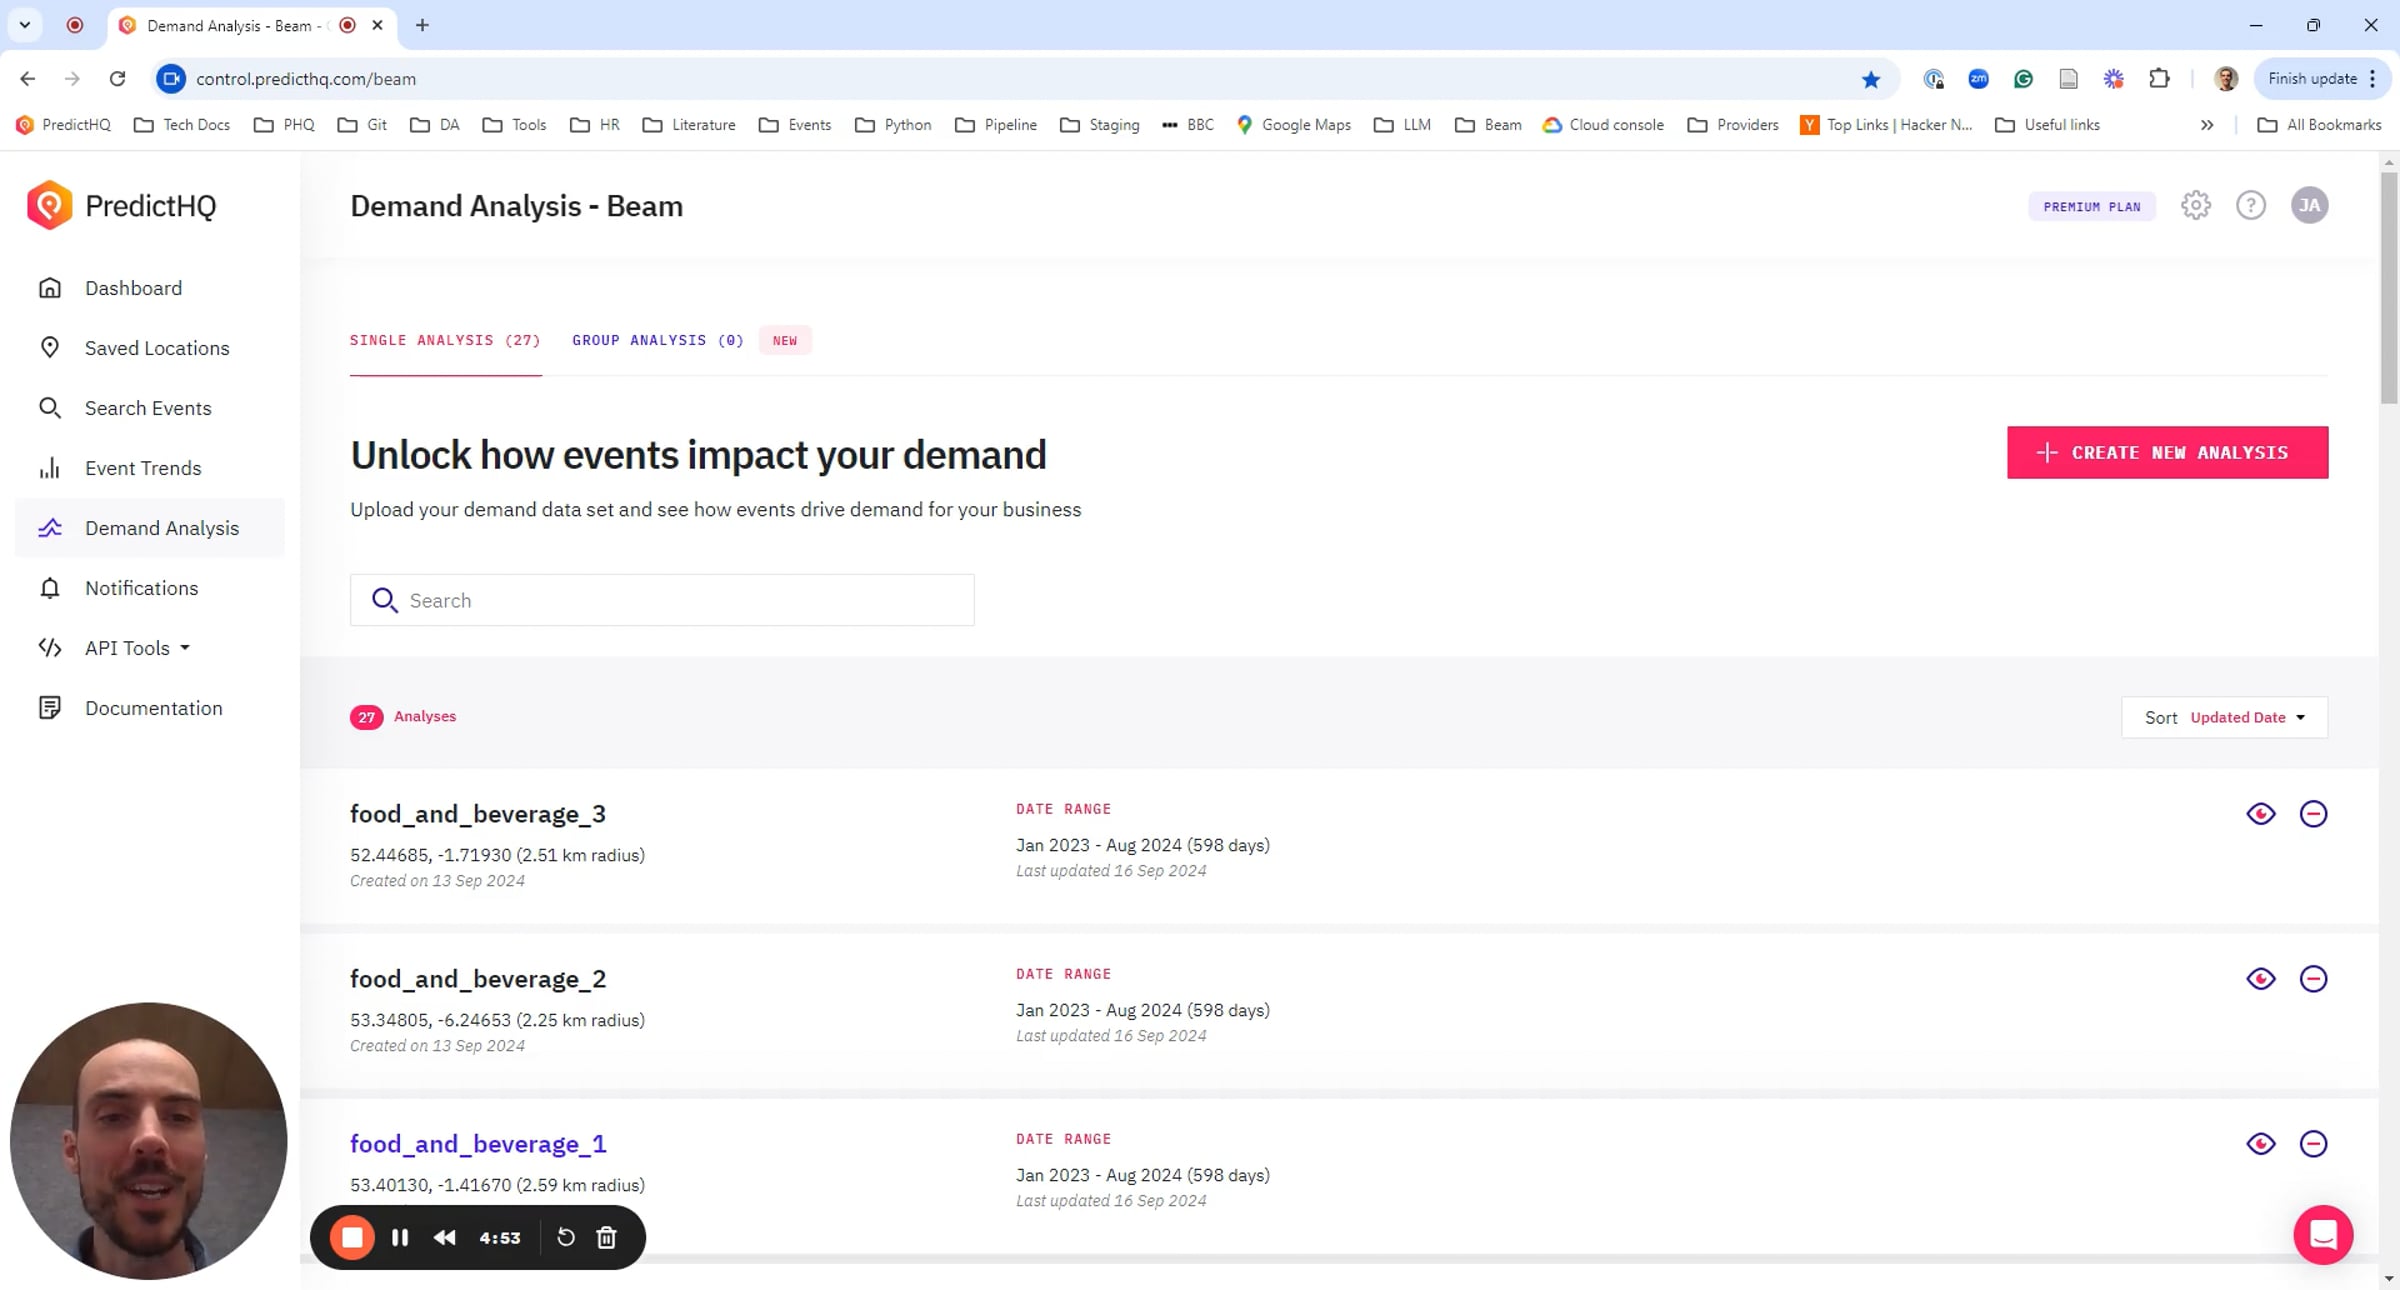The width and height of the screenshot is (2400, 1290).
Task: Open the food_and_beverage_1 analysis link
Action: coord(478,1144)
